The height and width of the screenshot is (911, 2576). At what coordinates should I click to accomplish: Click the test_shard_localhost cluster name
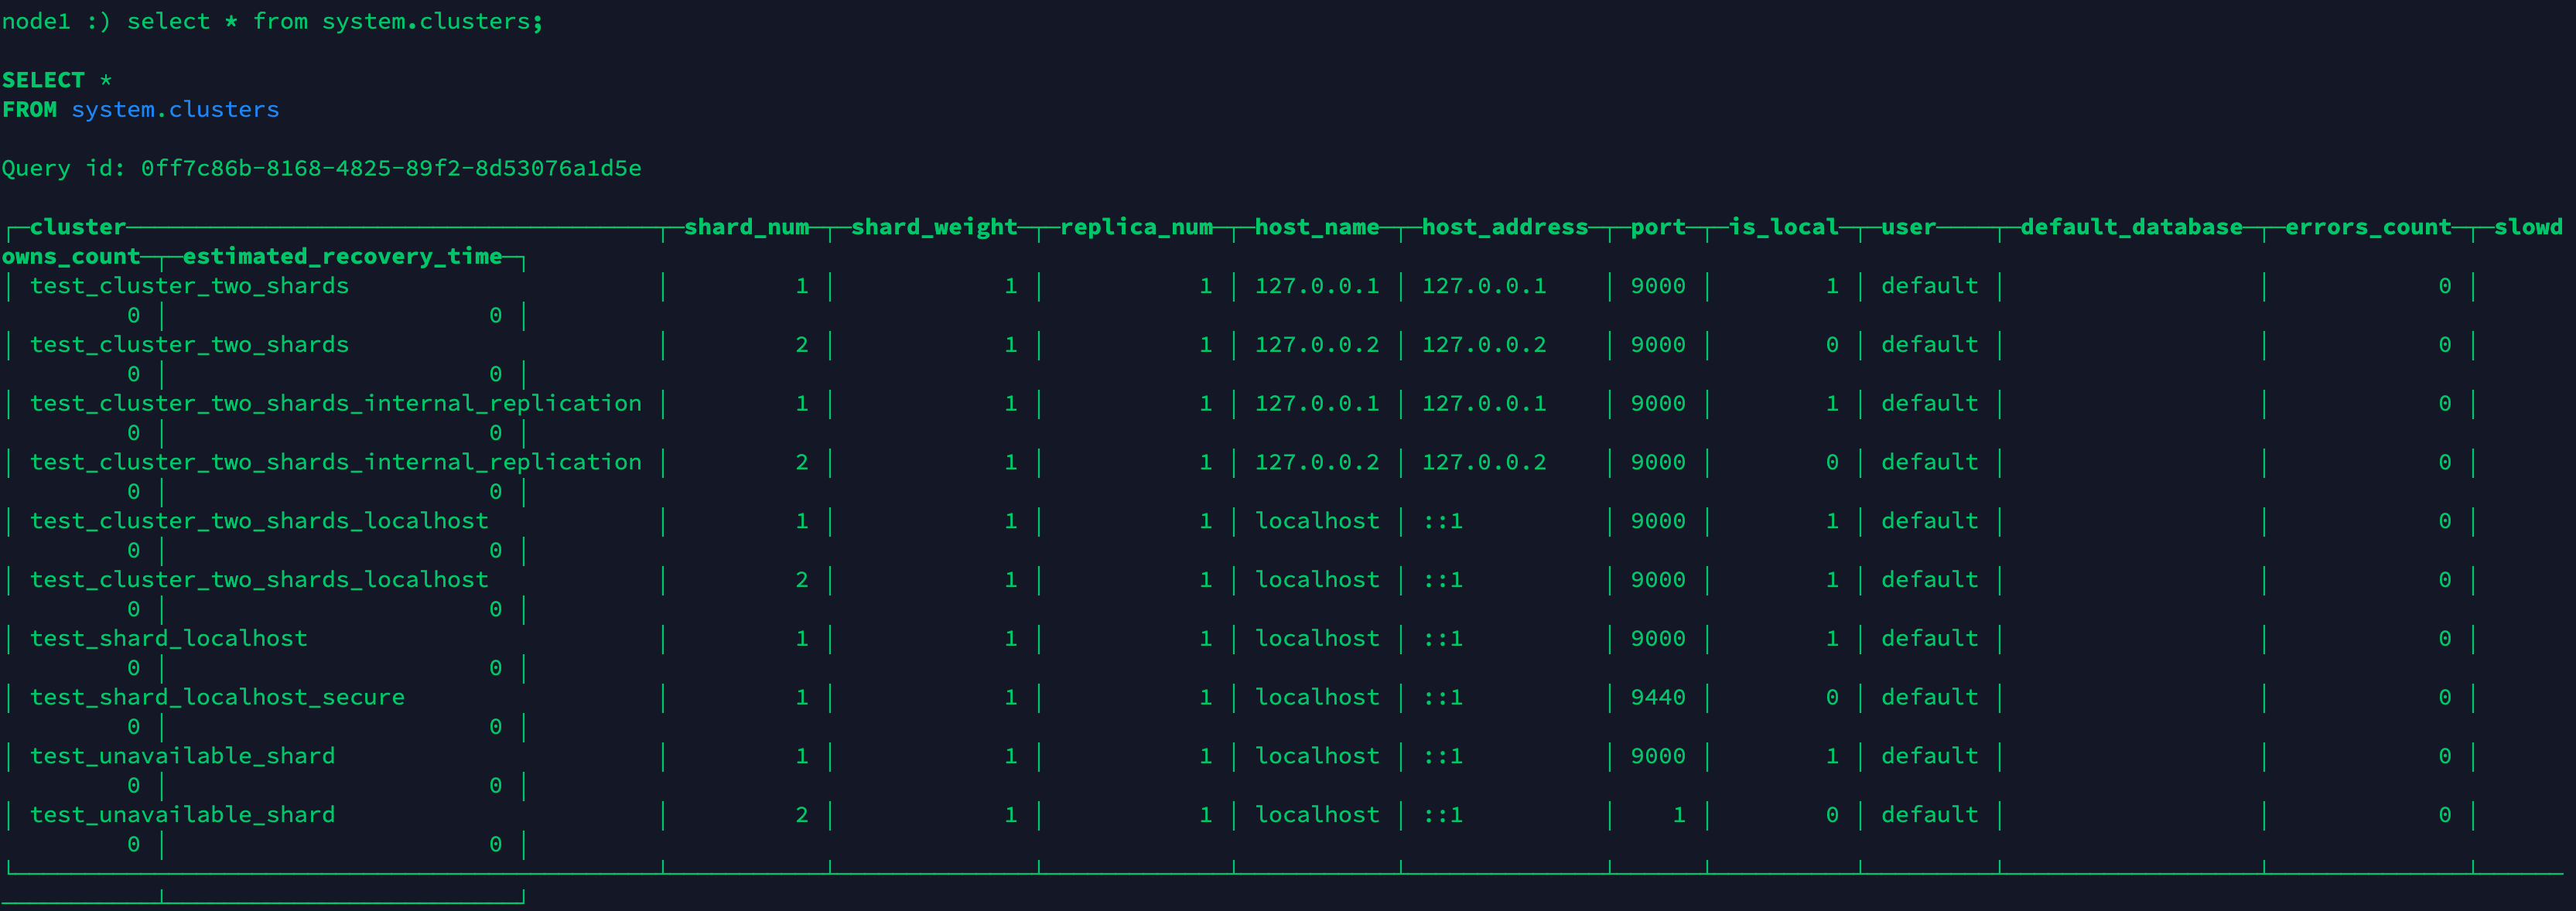[168, 638]
